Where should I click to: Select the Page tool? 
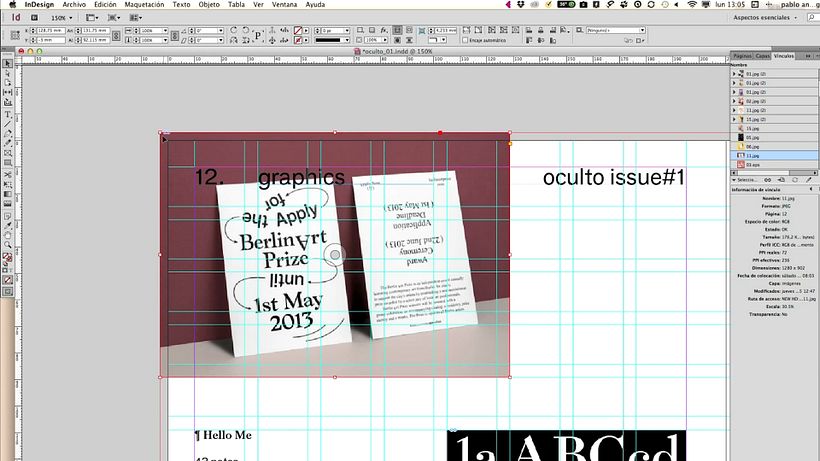pyautogui.click(x=8, y=83)
